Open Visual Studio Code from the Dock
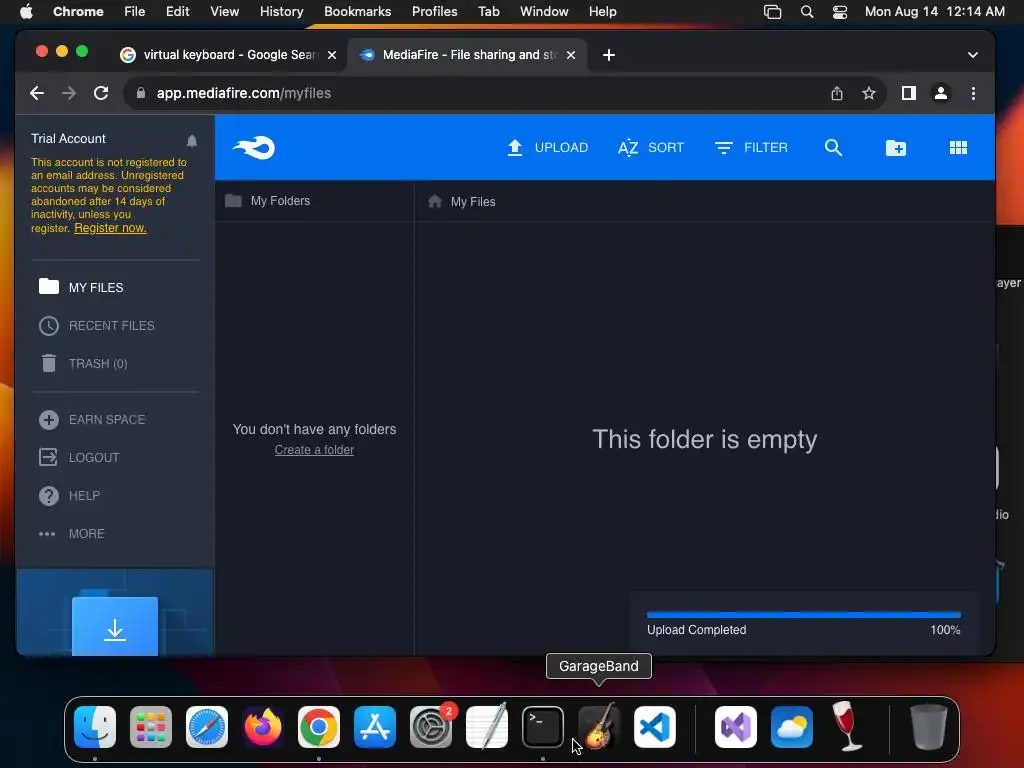This screenshot has height=768, width=1024. 655,726
